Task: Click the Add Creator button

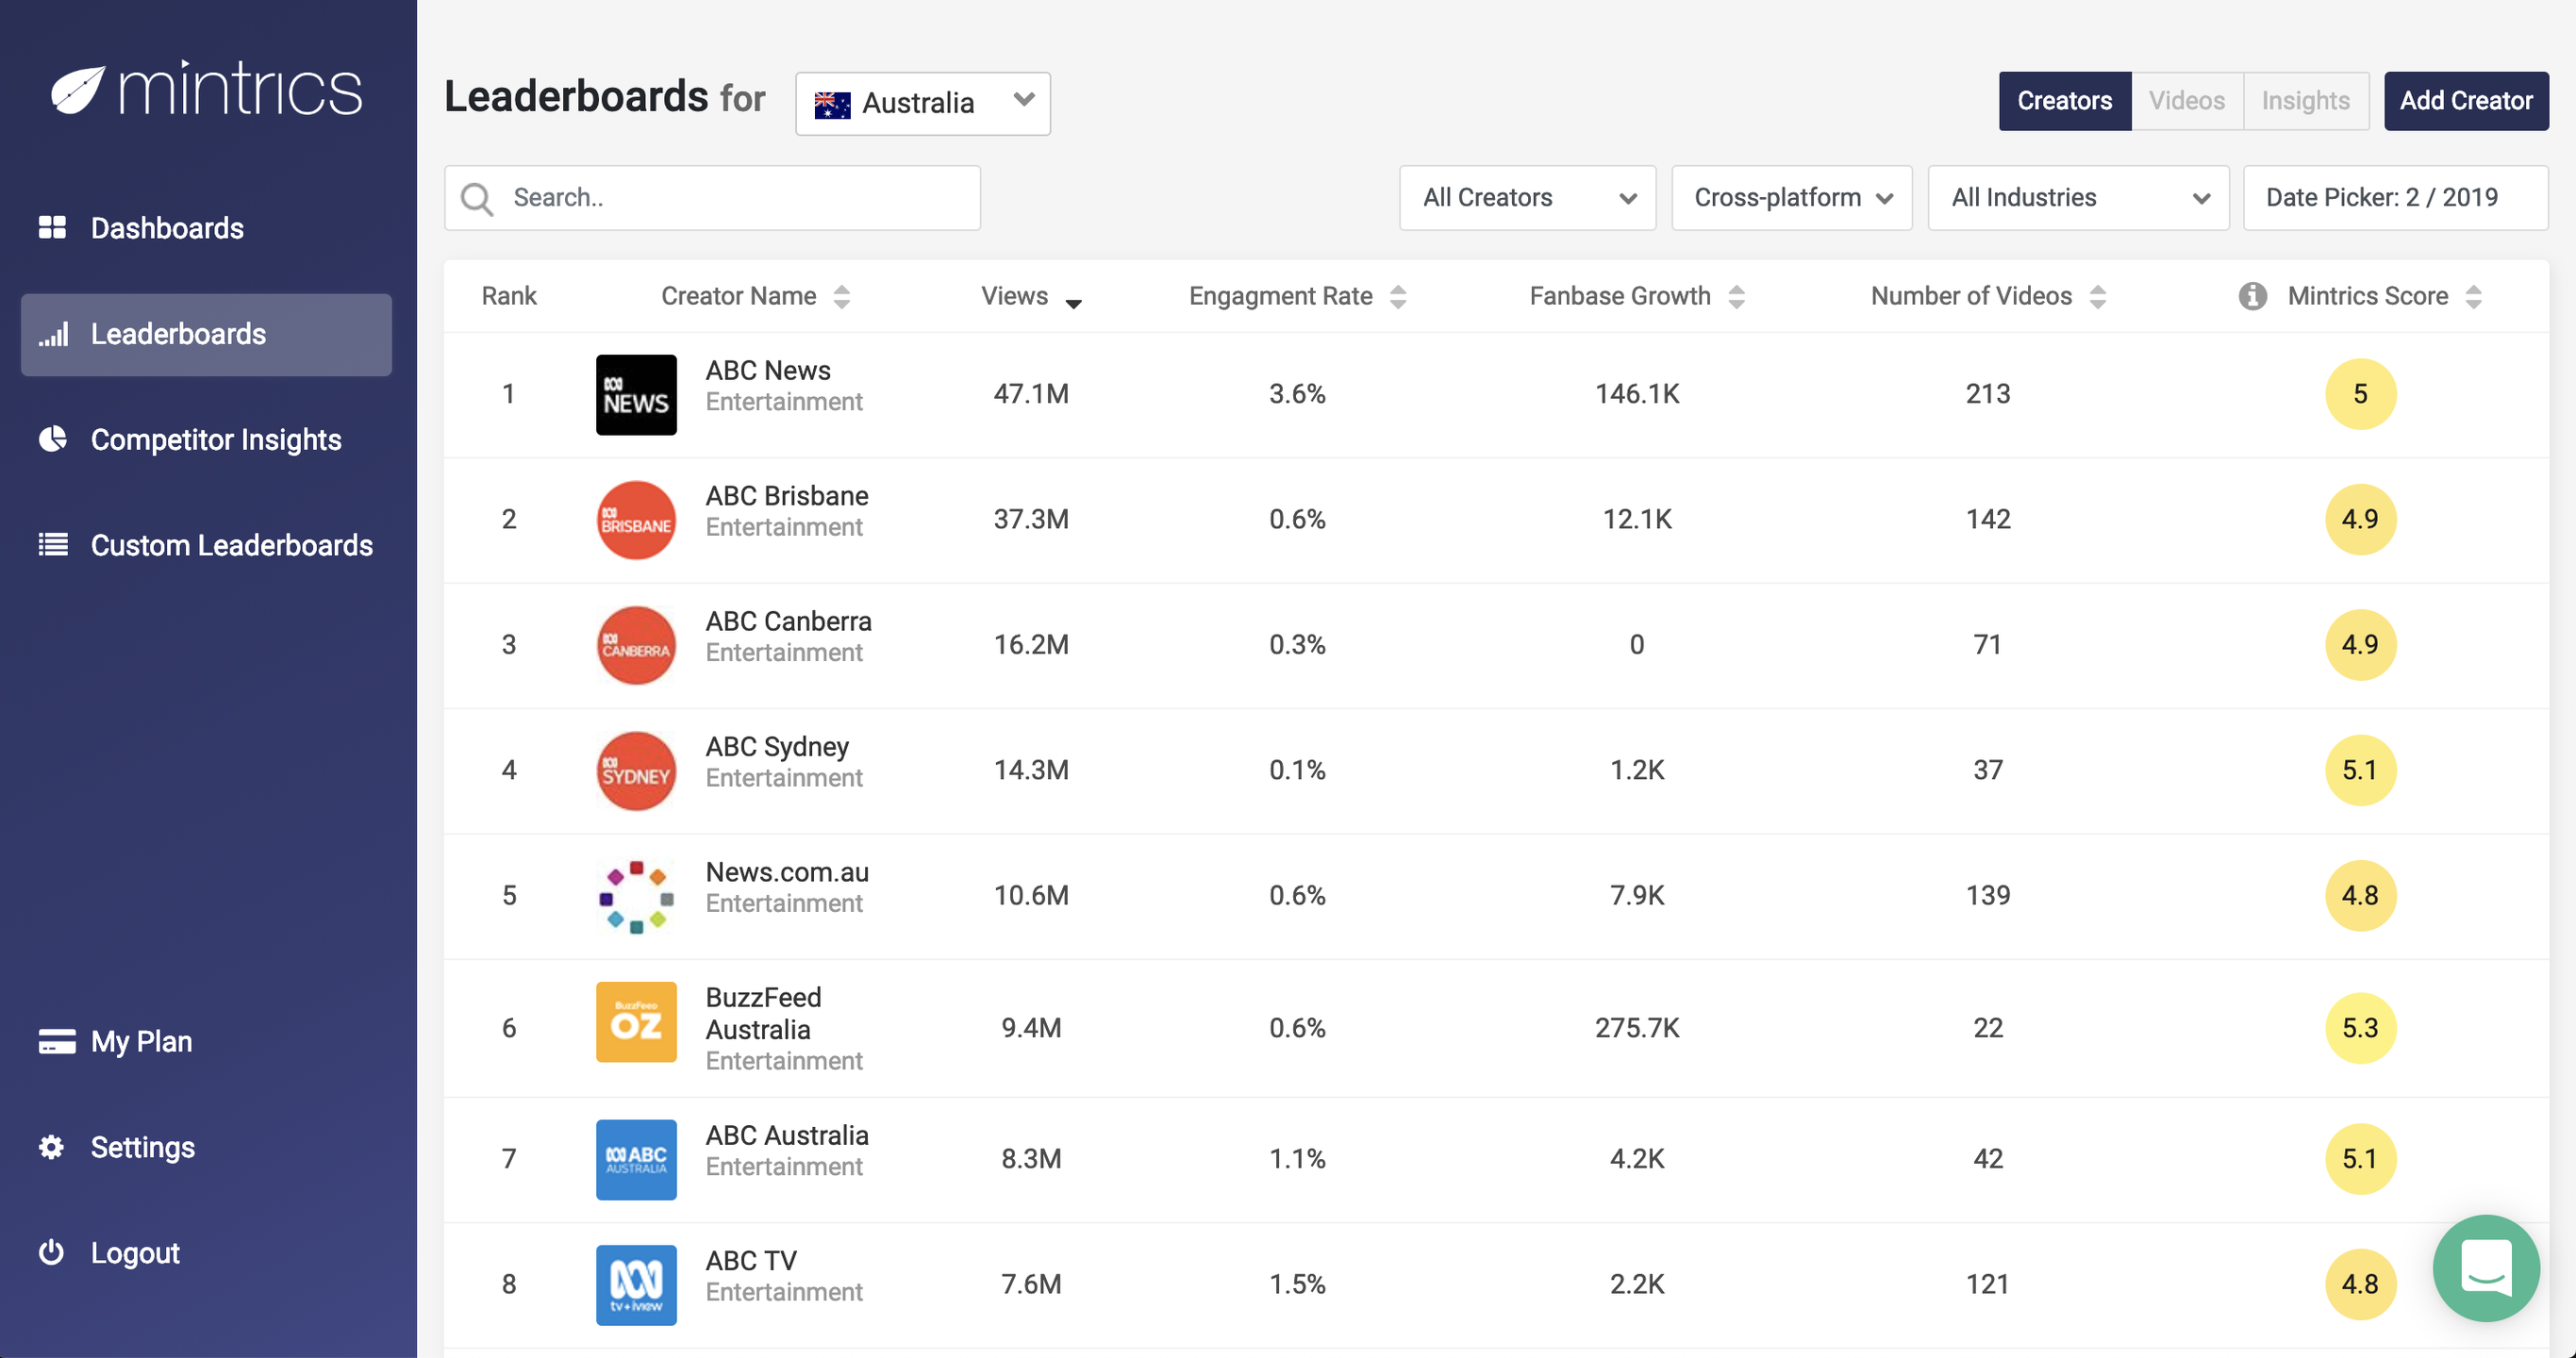Action: (x=2465, y=101)
